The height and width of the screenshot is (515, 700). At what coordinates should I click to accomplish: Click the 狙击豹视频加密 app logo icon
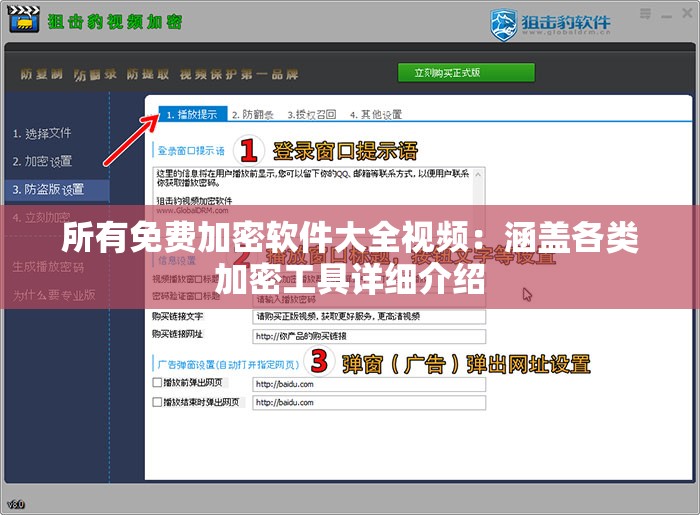[24, 20]
